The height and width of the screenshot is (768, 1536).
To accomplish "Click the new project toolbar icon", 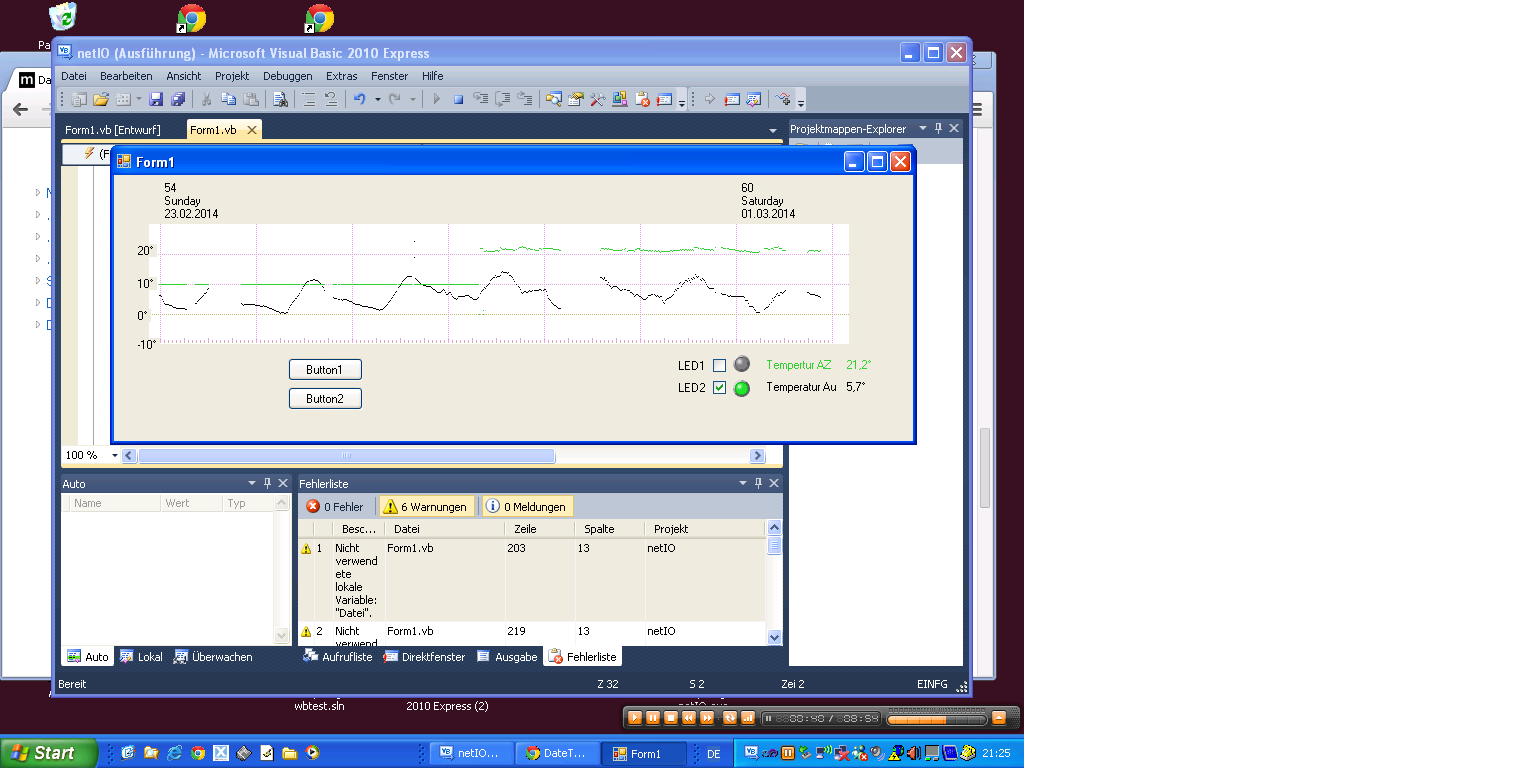I will [78, 99].
